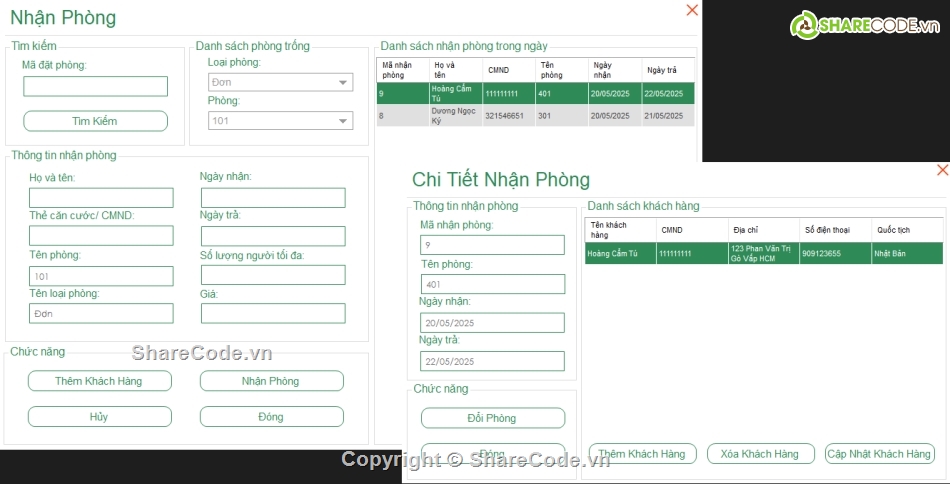Click the Số lượng người tối đa field

pyautogui.click(x=273, y=275)
